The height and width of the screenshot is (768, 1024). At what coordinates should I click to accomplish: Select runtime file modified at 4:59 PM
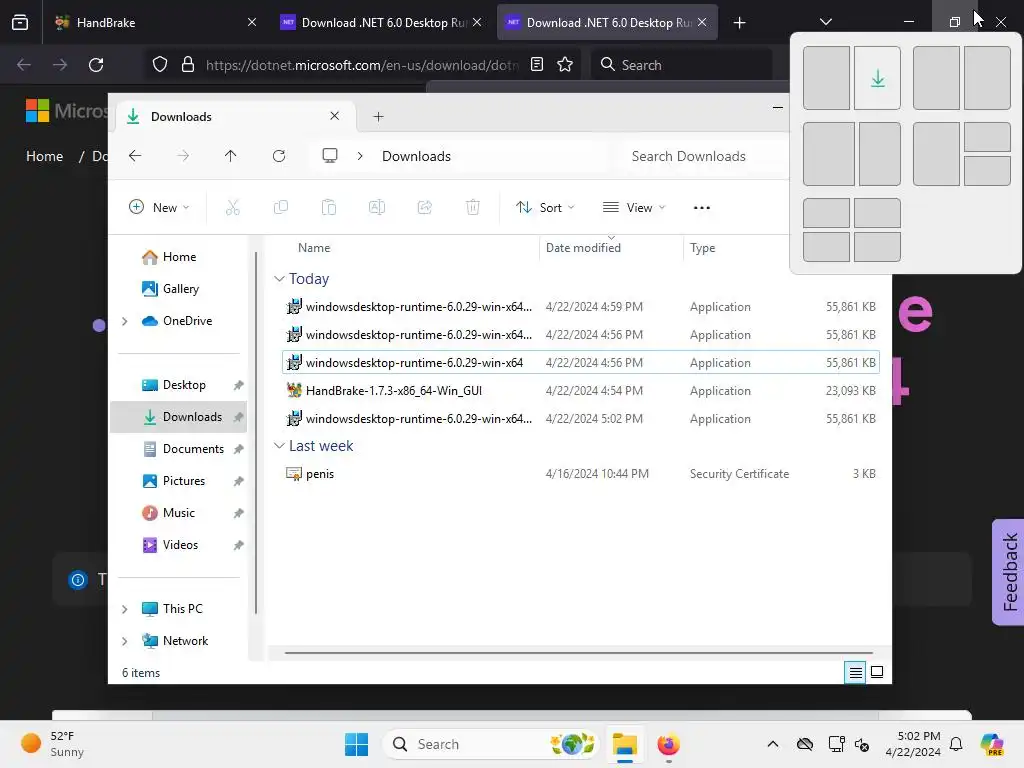coord(581,307)
